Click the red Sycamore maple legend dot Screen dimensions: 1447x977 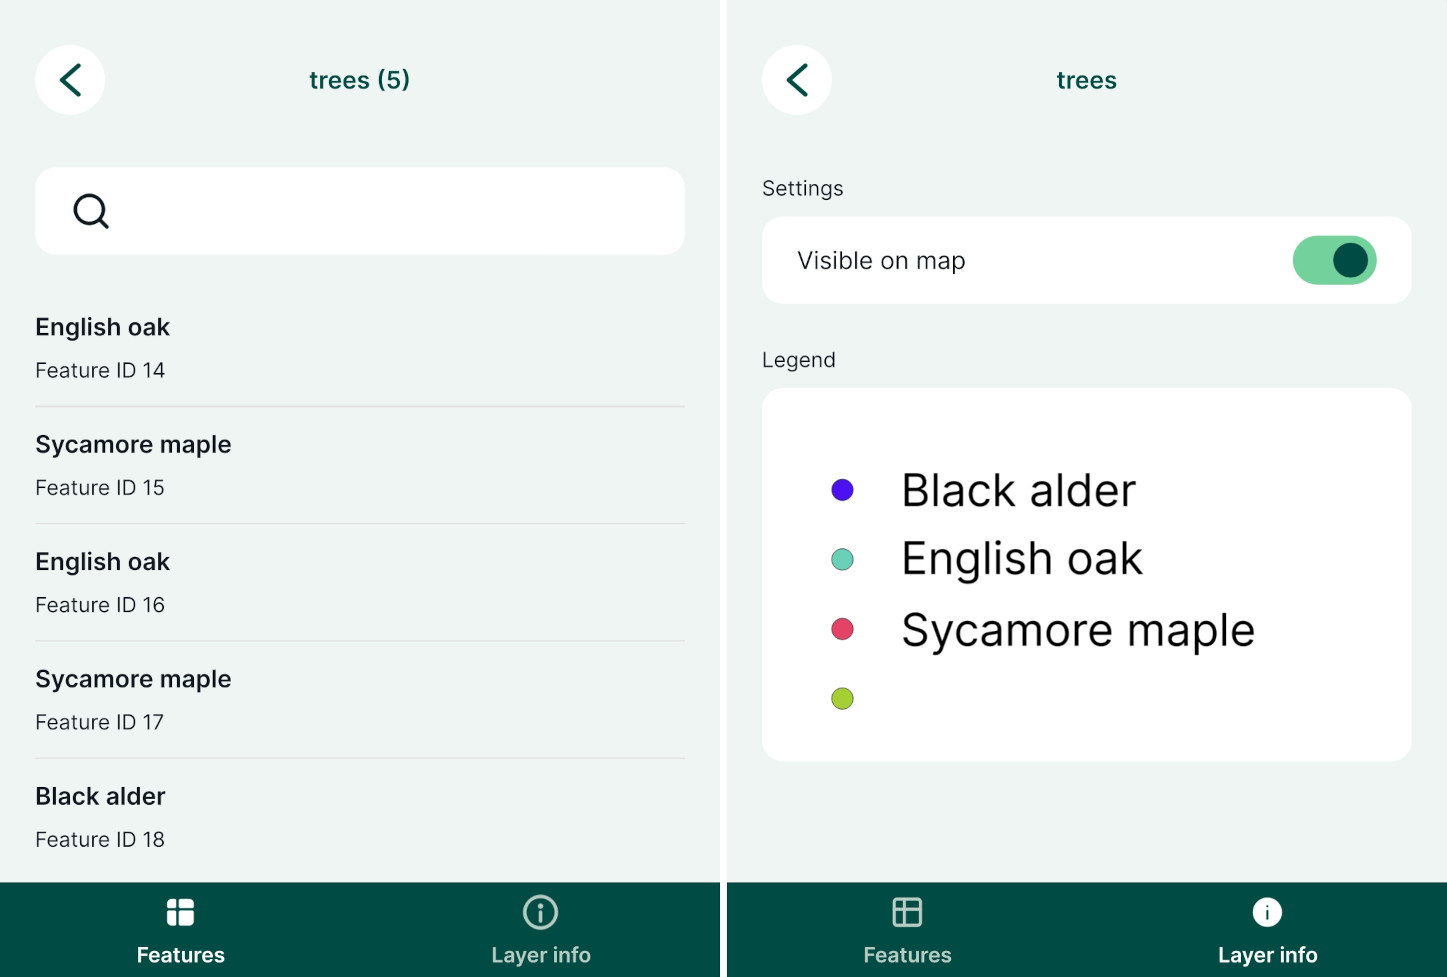click(x=842, y=629)
